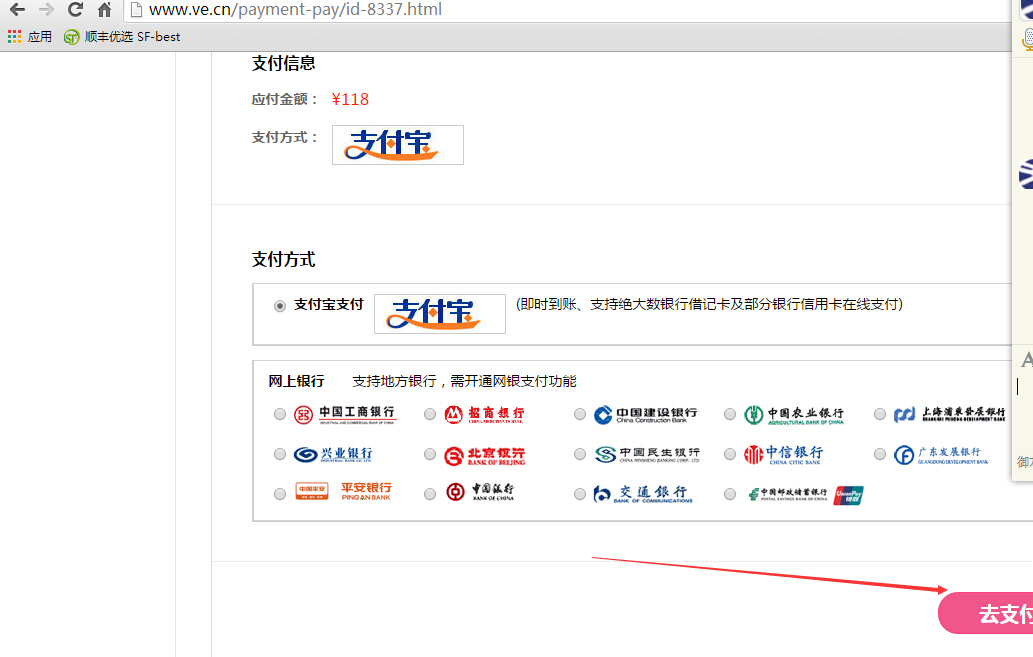
Task: Select 平安银行 radio button
Action: 280,494
